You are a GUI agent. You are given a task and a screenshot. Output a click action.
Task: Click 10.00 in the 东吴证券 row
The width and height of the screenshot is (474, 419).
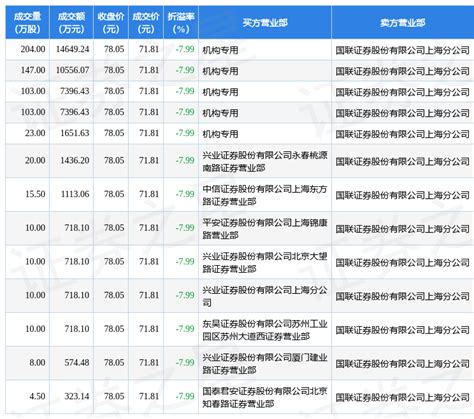[35, 329]
